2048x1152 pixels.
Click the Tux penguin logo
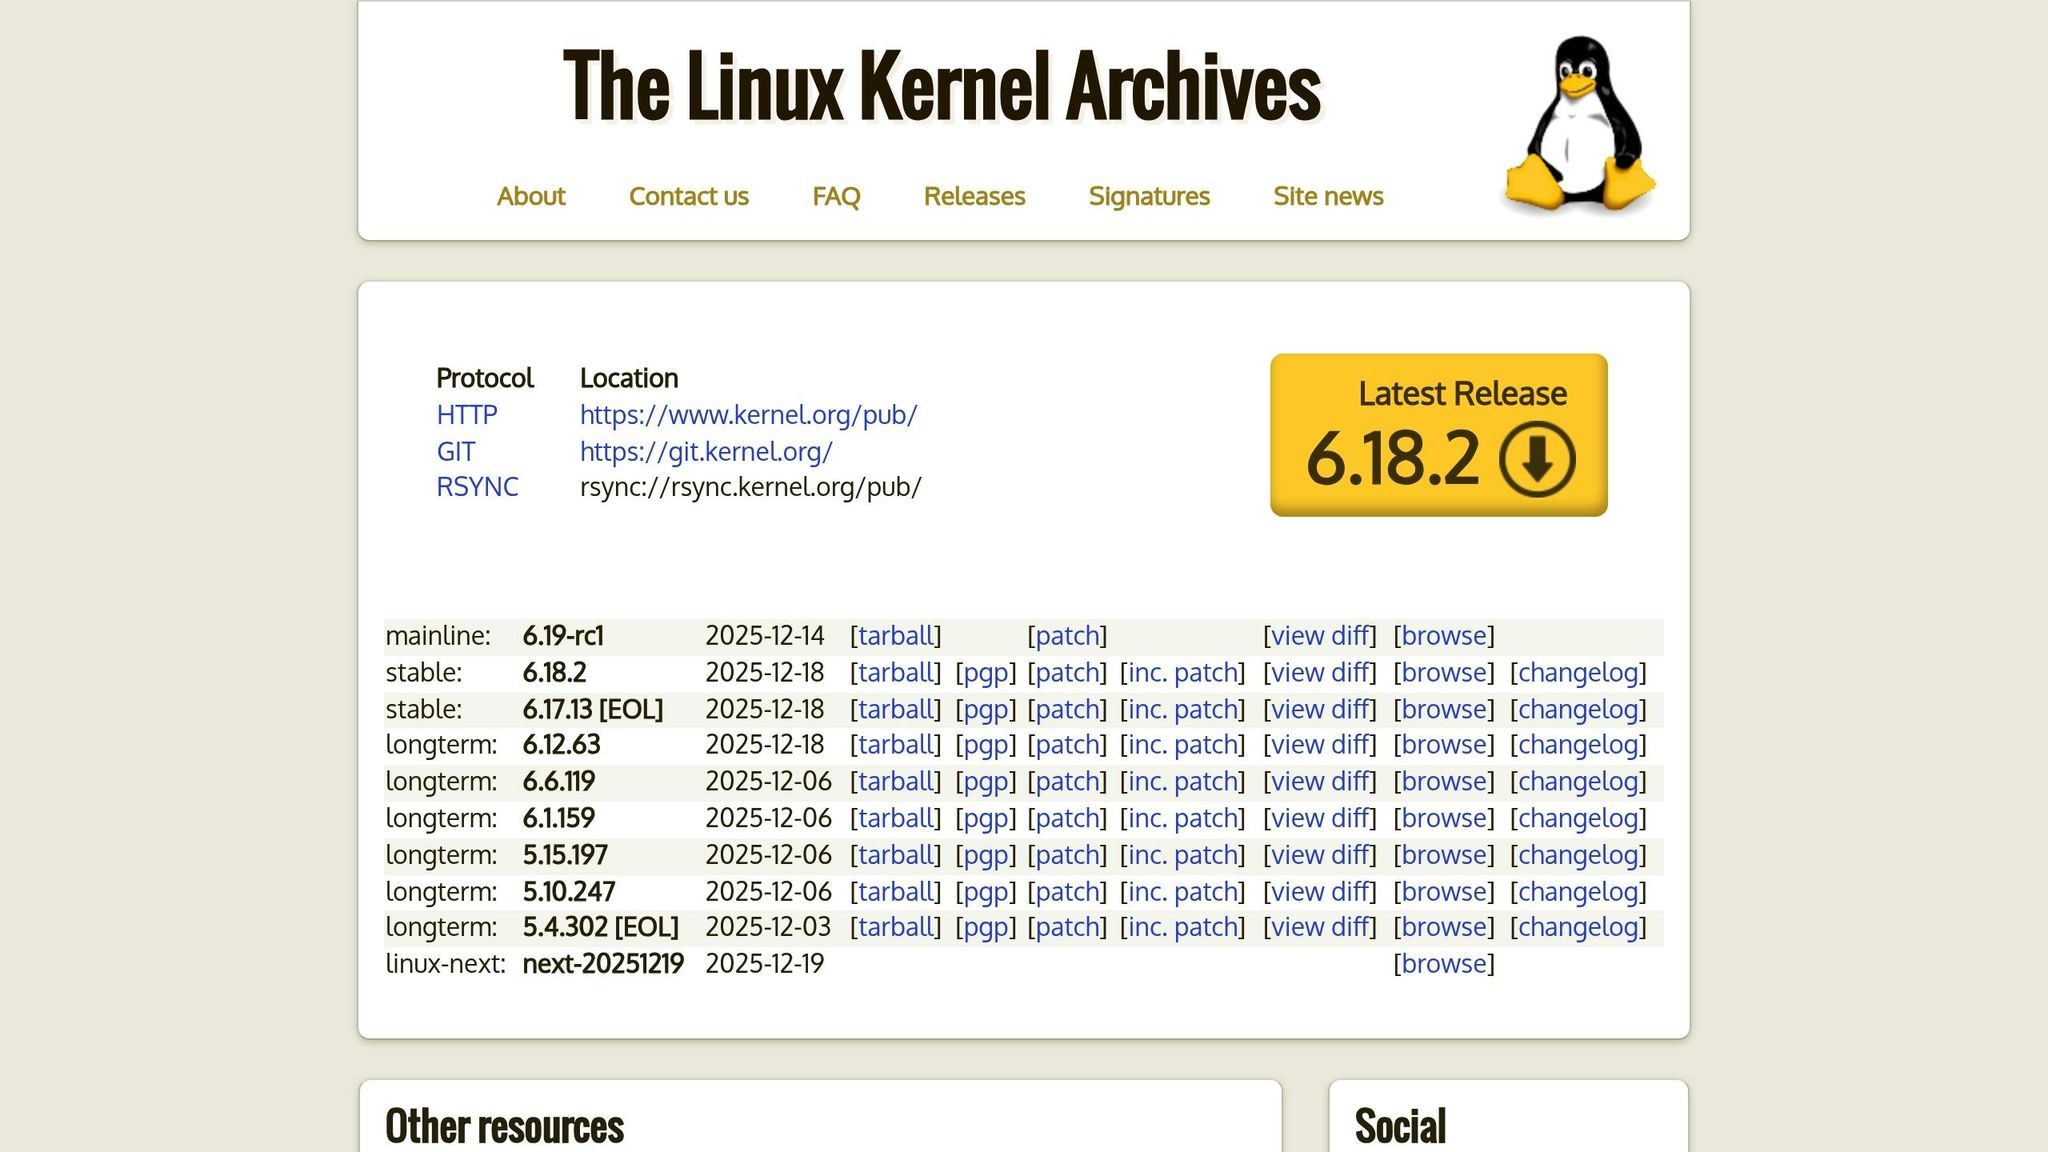click(1580, 125)
